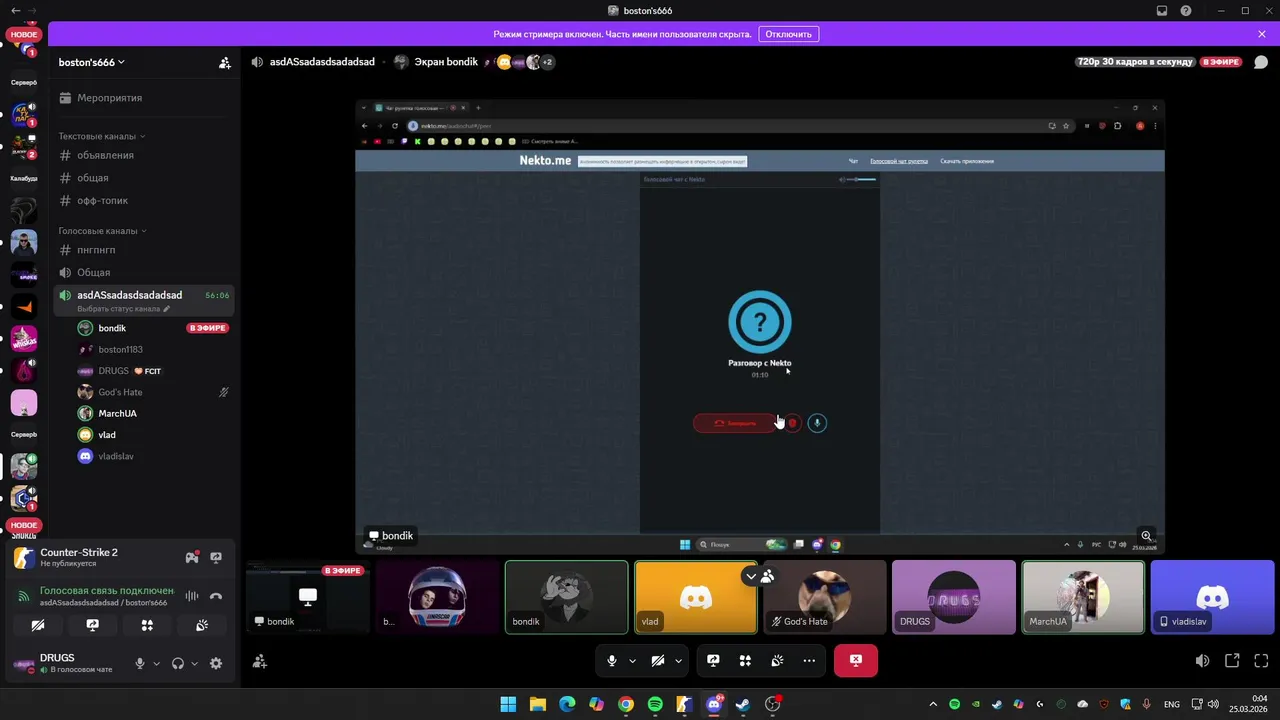Click Отключить to disable streamer mode
The height and width of the screenshot is (720, 1280).
tap(788, 34)
